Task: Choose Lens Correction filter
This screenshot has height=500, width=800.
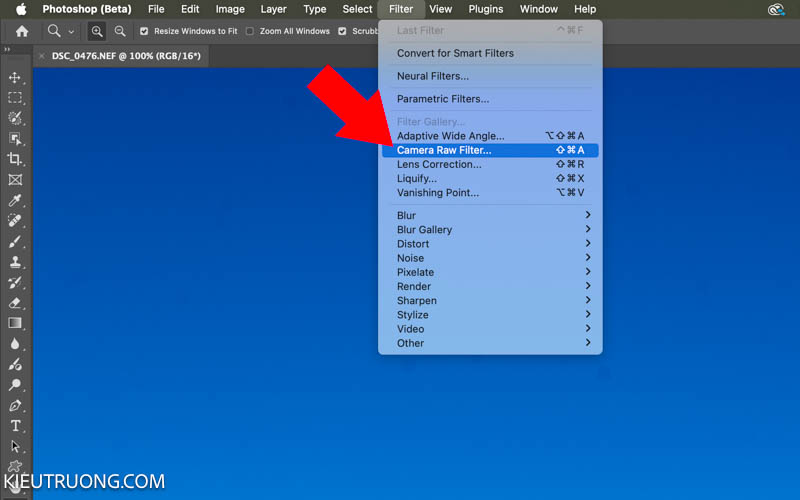Action: point(490,164)
